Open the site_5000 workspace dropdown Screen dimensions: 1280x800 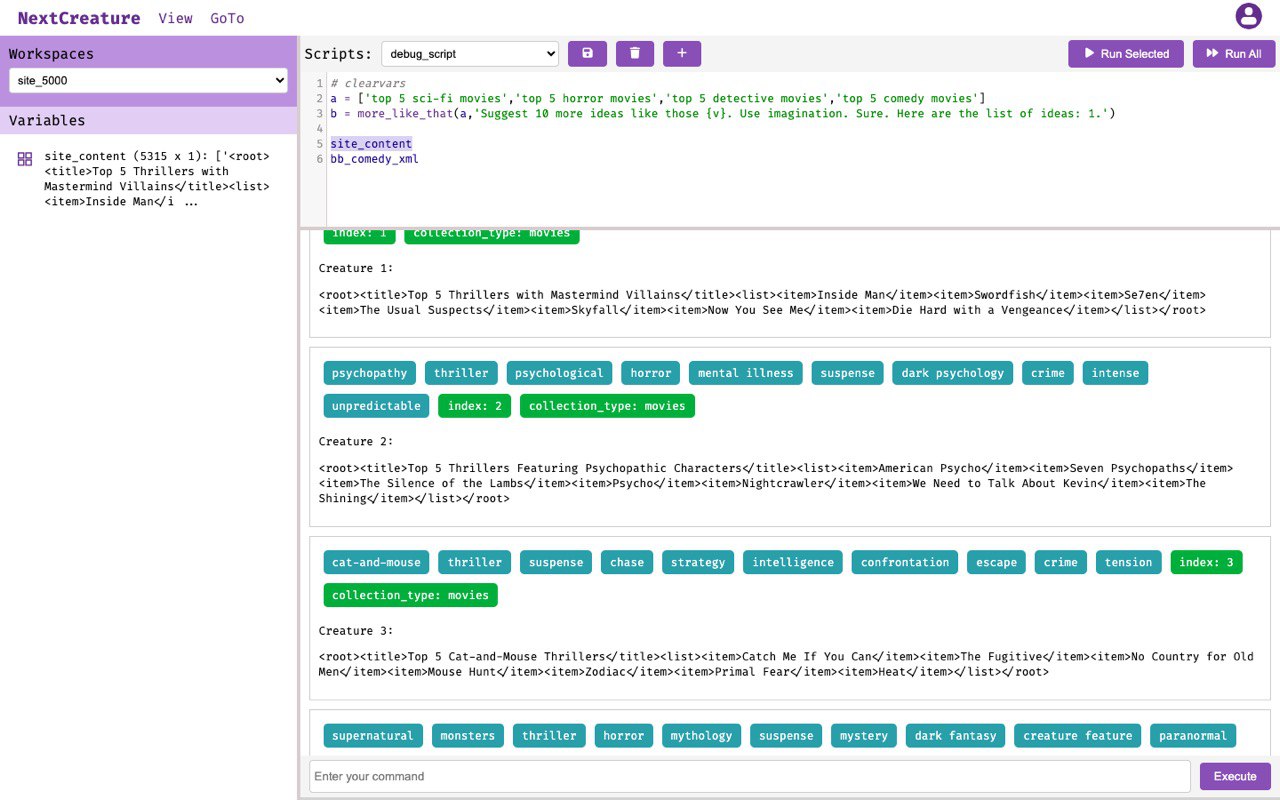148,79
